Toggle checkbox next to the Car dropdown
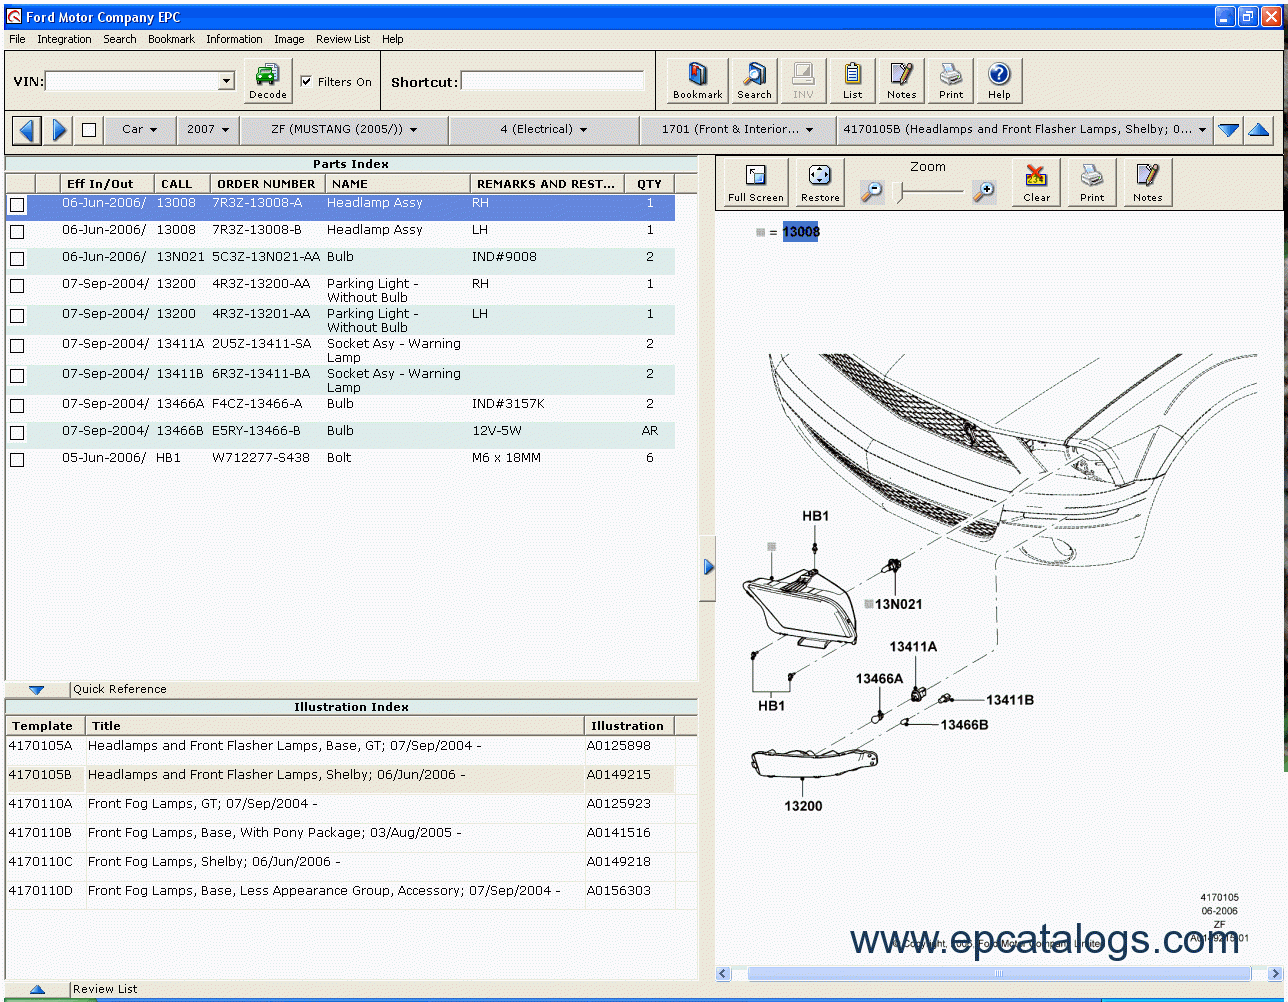 pos(89,130)
